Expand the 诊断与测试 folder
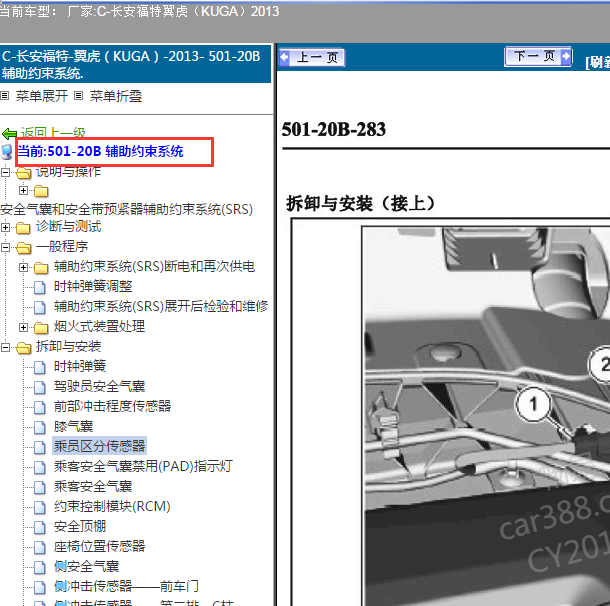The width and height of the screenshot is (610, 606). pyautogui.click(x=5, y=227)
